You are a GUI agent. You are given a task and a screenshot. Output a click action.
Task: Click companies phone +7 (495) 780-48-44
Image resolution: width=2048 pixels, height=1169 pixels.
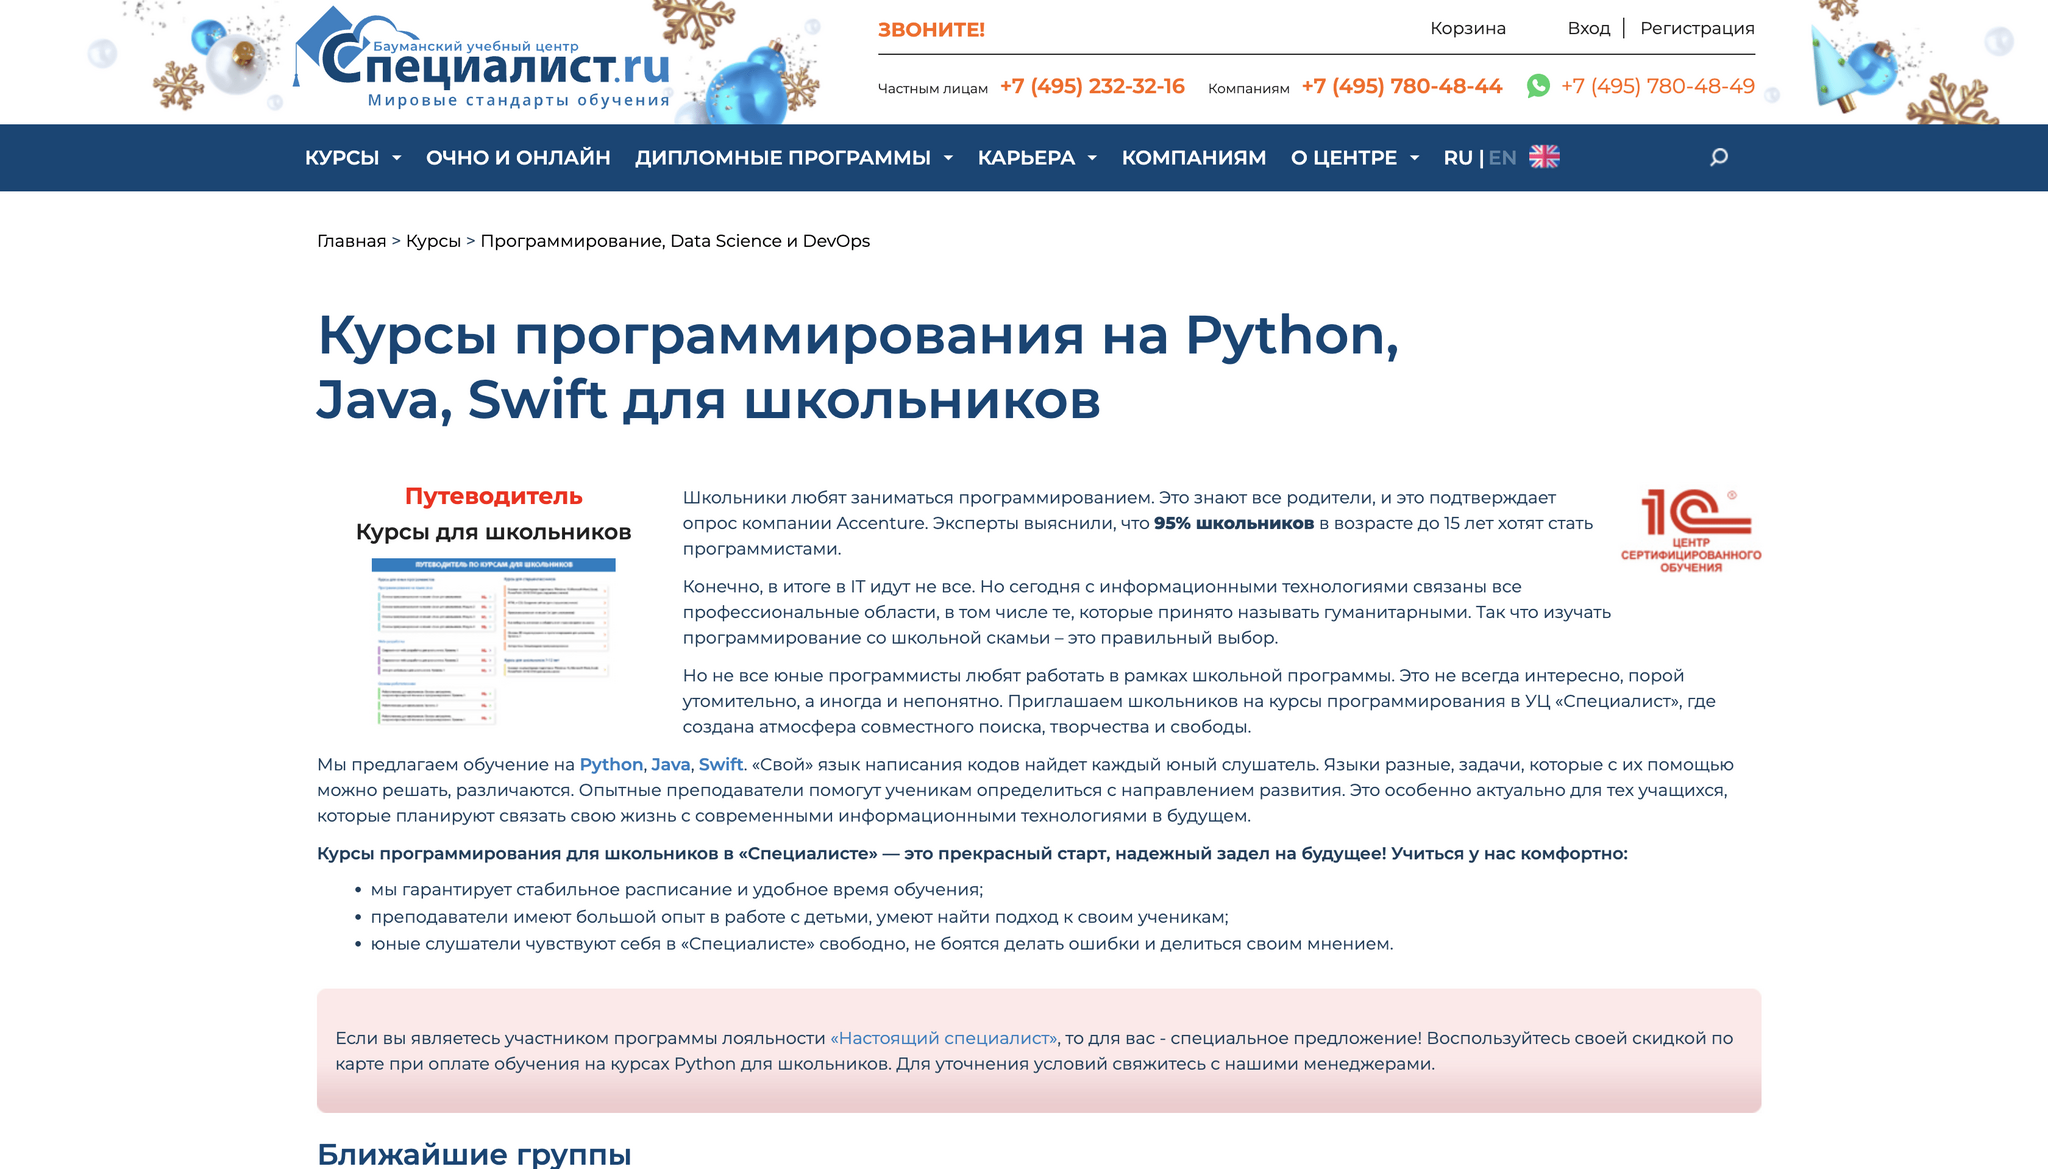[x=1402, y=86]
